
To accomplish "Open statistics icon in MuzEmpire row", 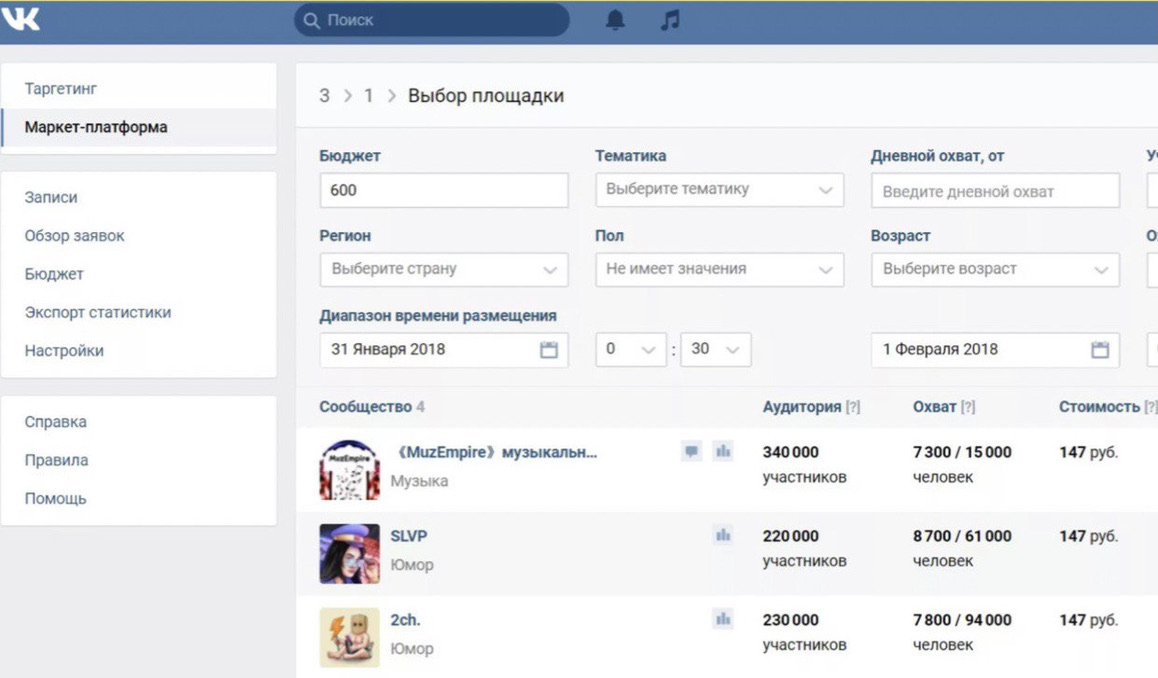I will click(x=723, y=451).
